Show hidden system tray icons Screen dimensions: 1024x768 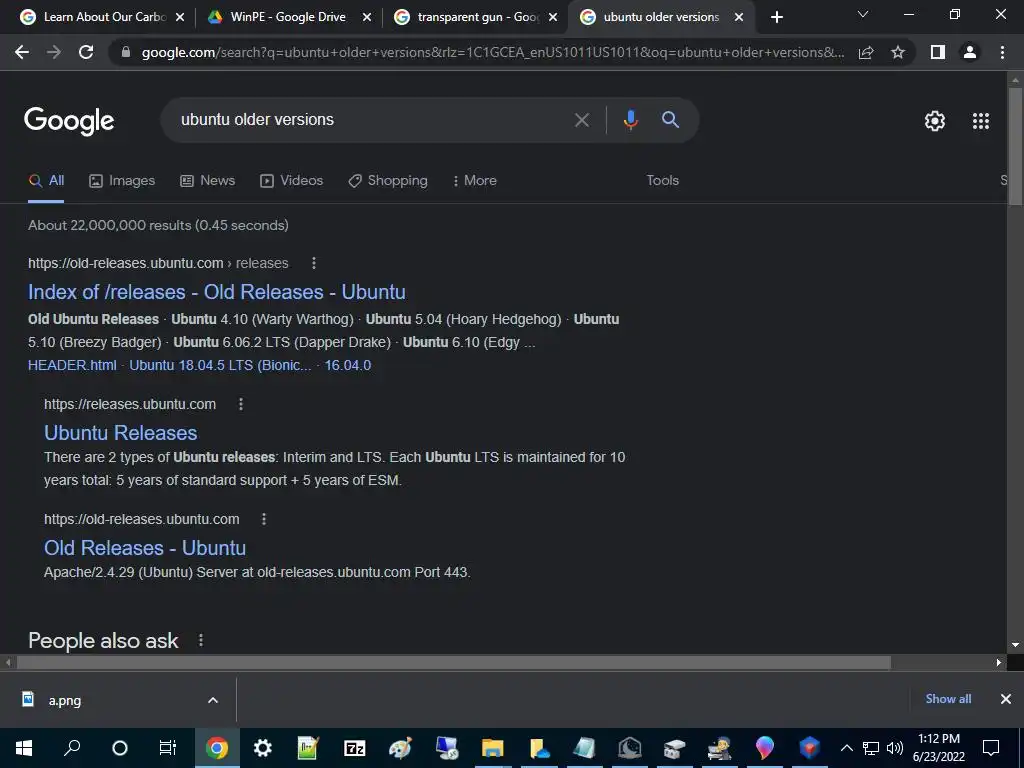pos(846,748)
